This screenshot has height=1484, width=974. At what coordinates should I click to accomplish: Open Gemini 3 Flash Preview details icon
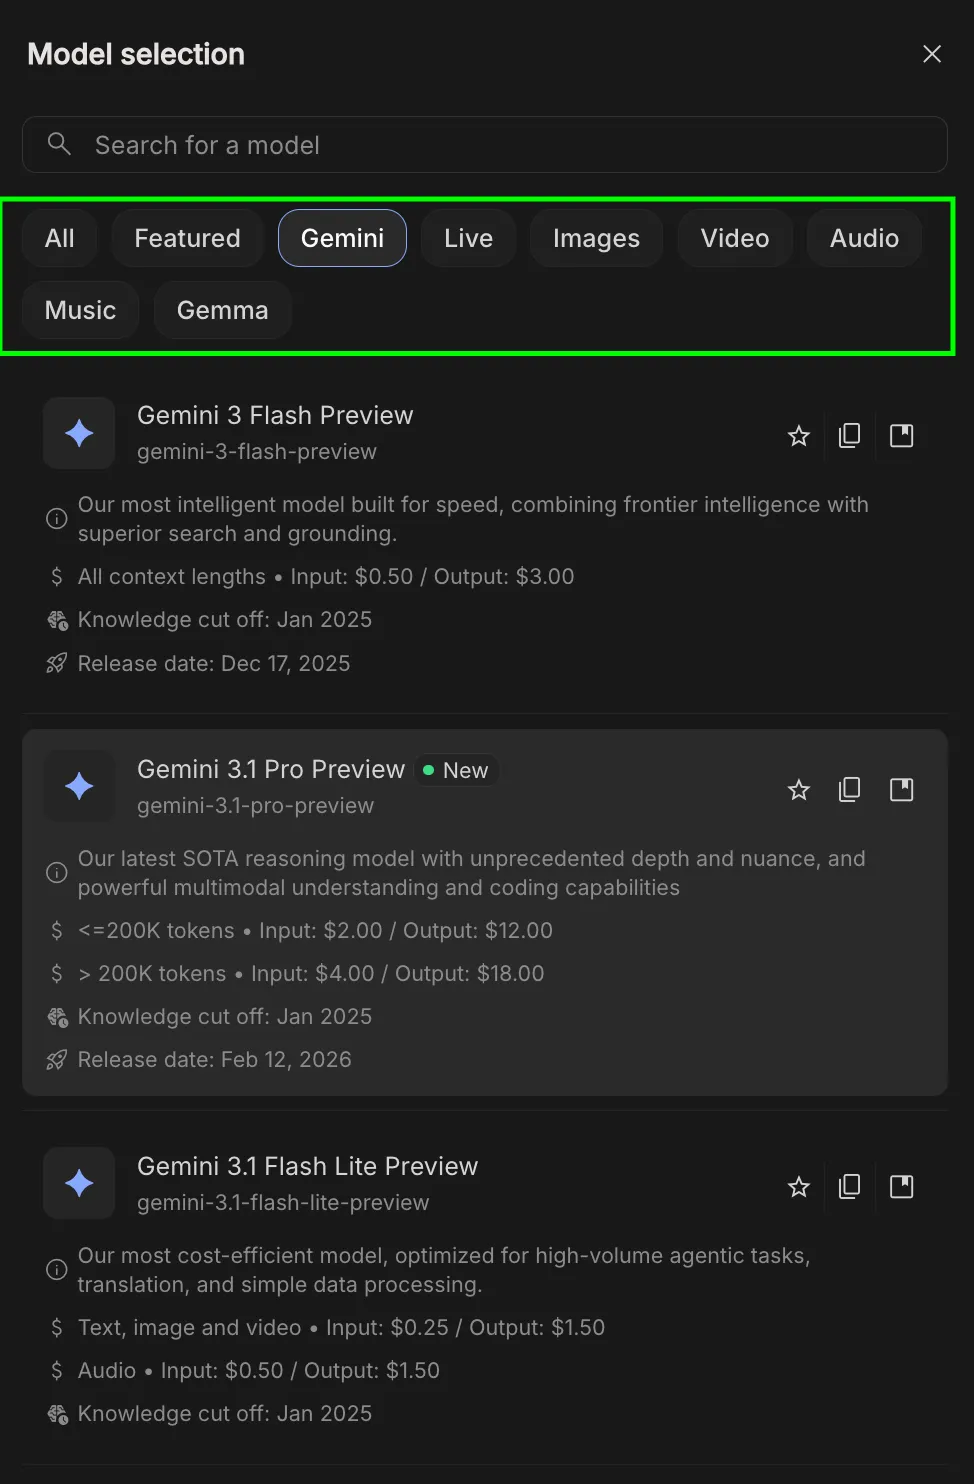click(902, 436)
